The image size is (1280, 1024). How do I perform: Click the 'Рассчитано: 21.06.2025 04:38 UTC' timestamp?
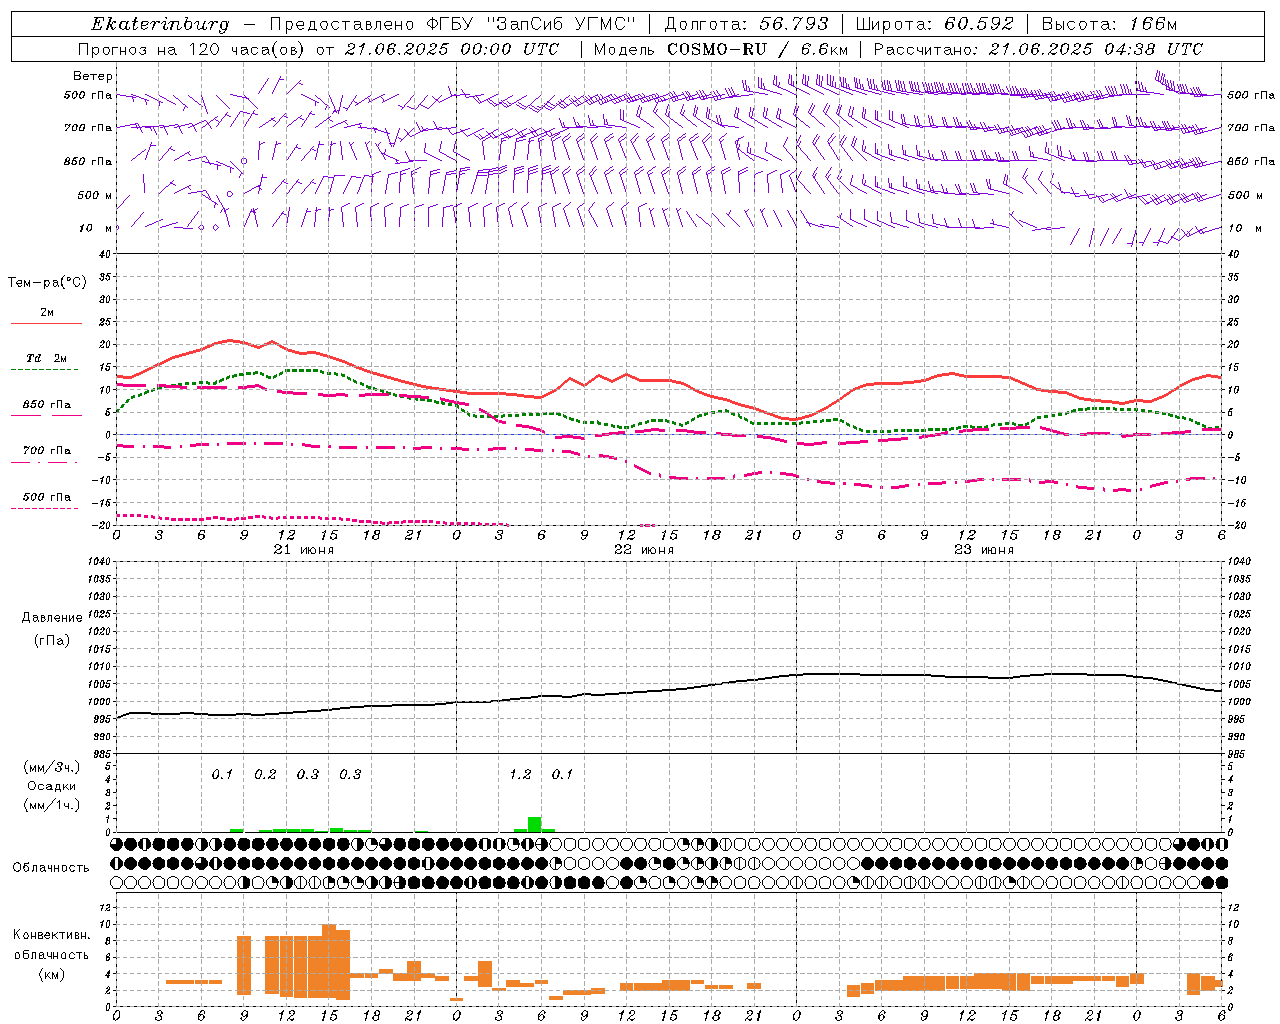(x=1038, y=49)
